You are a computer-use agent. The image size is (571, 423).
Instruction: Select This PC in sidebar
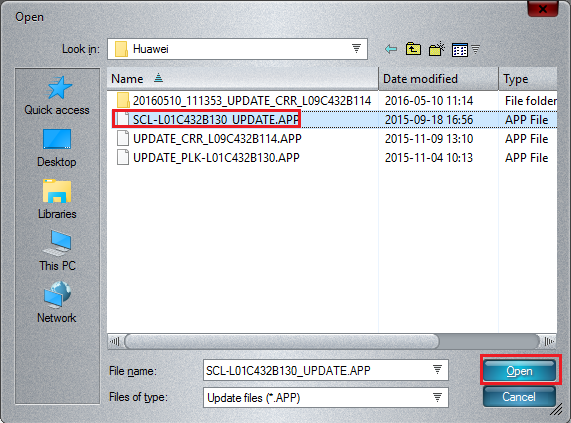tap(57, 251)
